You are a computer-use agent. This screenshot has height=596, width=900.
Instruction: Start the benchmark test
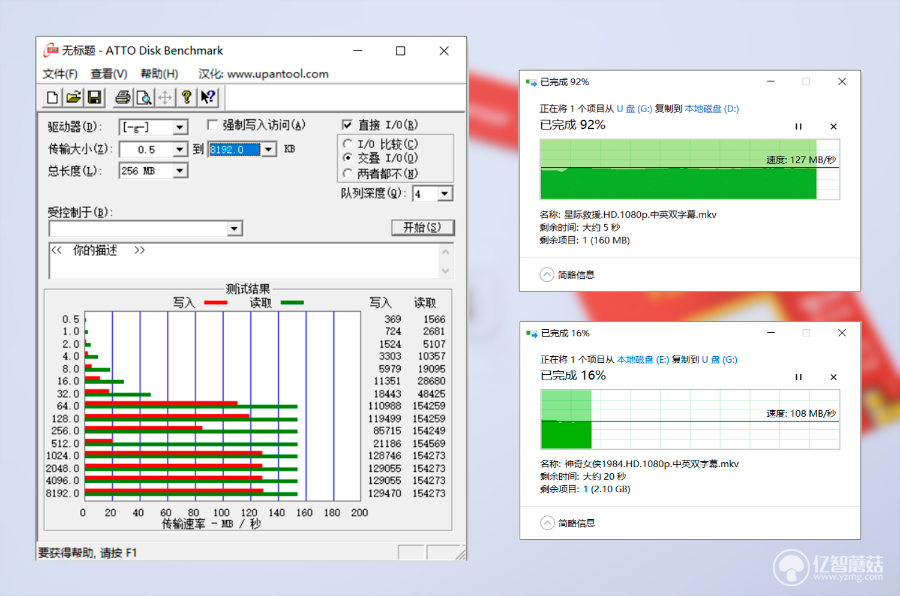pos(422,227)
